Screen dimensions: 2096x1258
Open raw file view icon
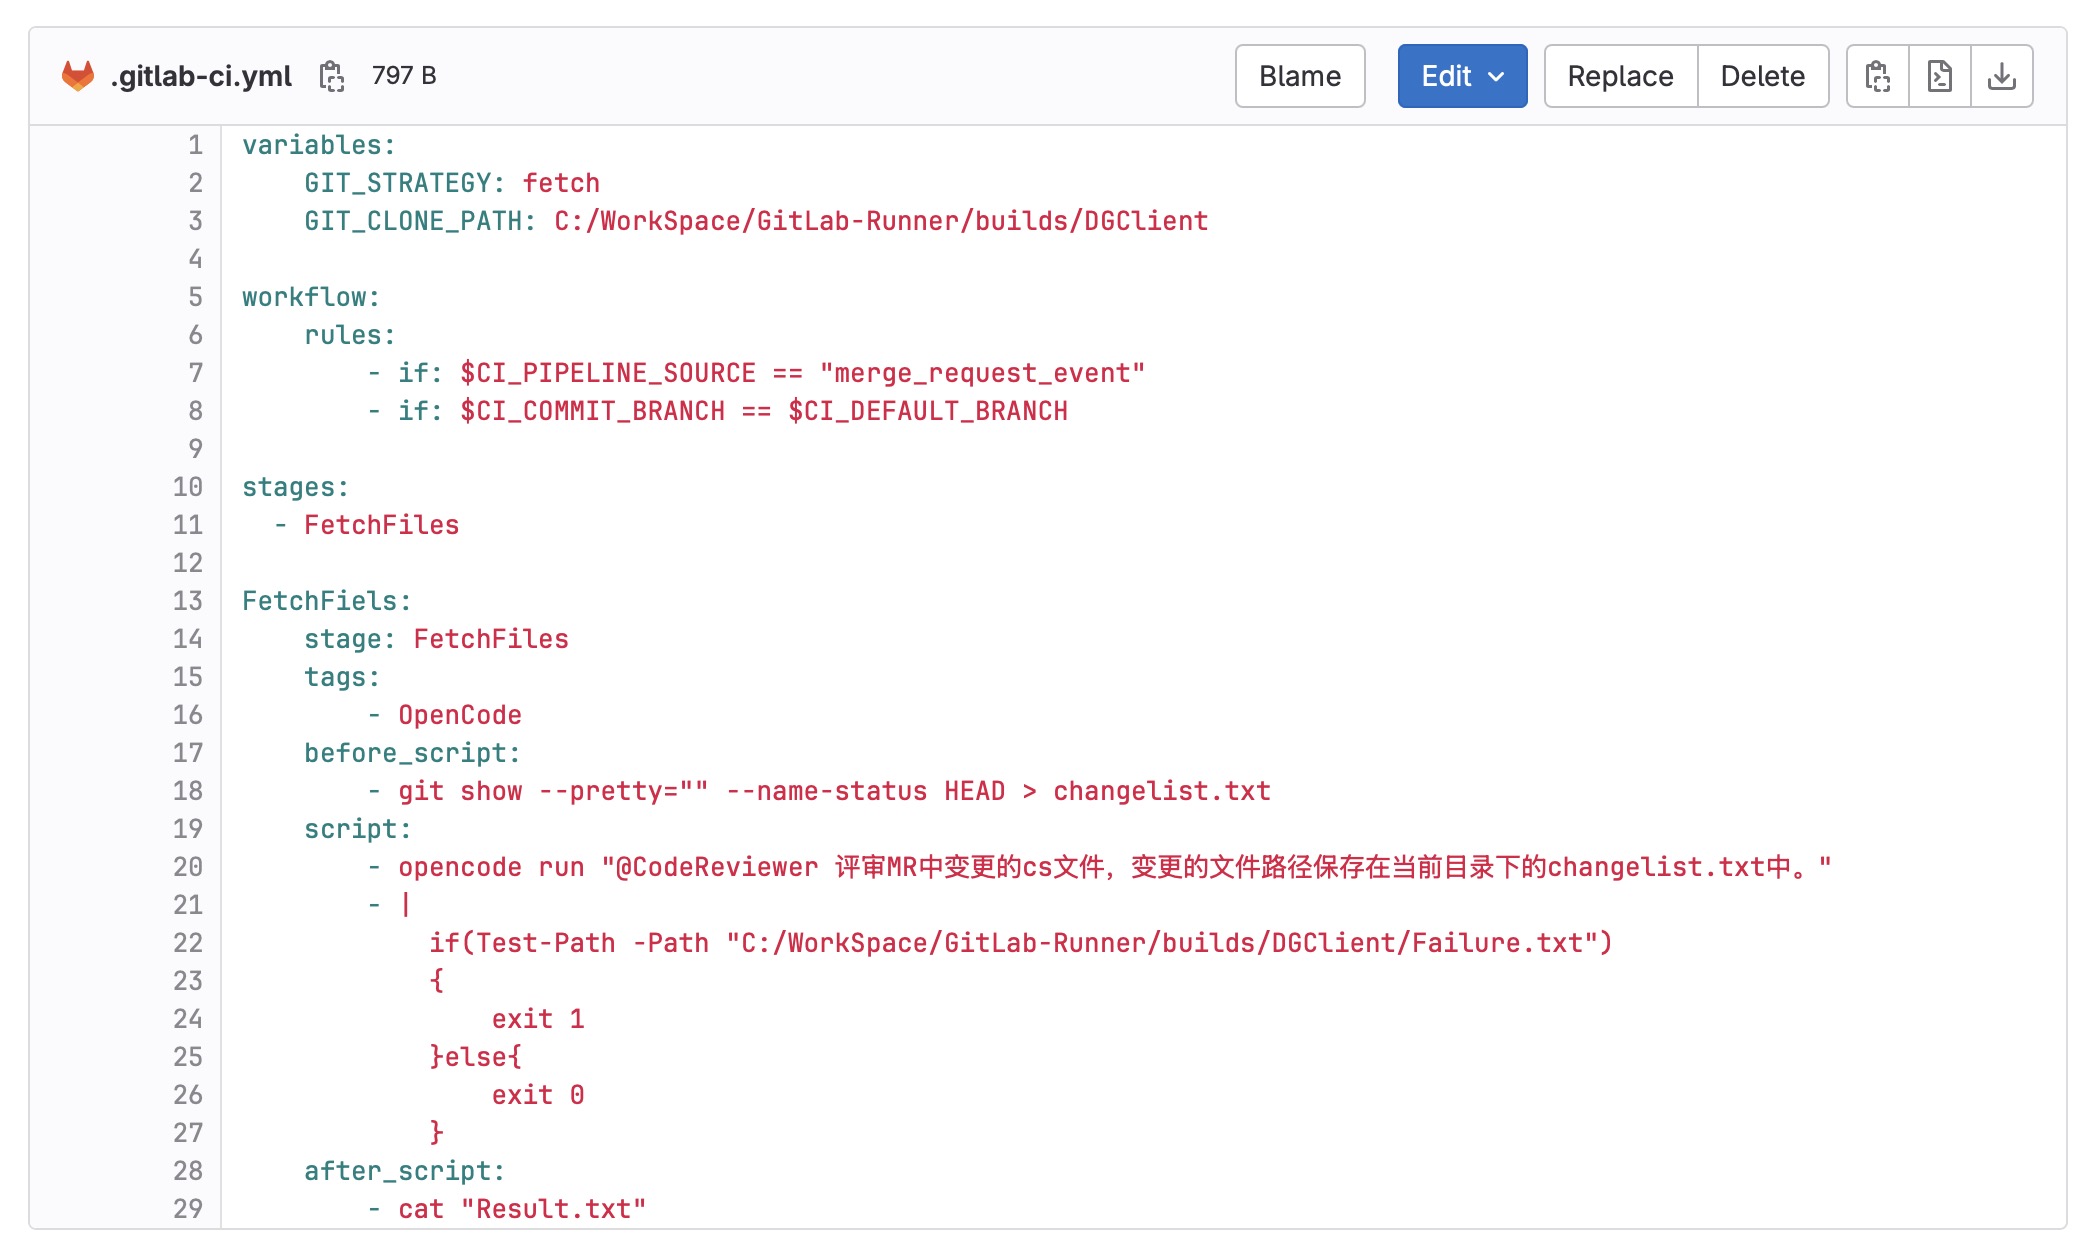(1939, 76)
